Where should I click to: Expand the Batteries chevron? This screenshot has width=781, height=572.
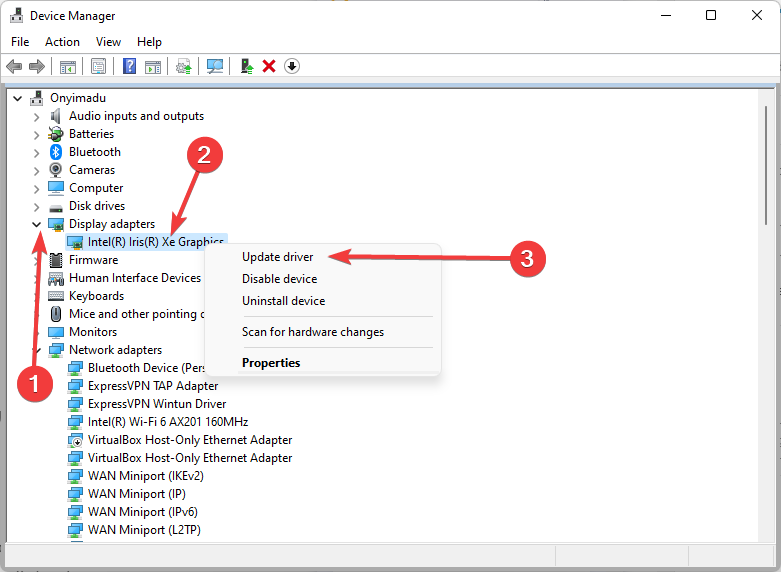[x=36, y=135]
